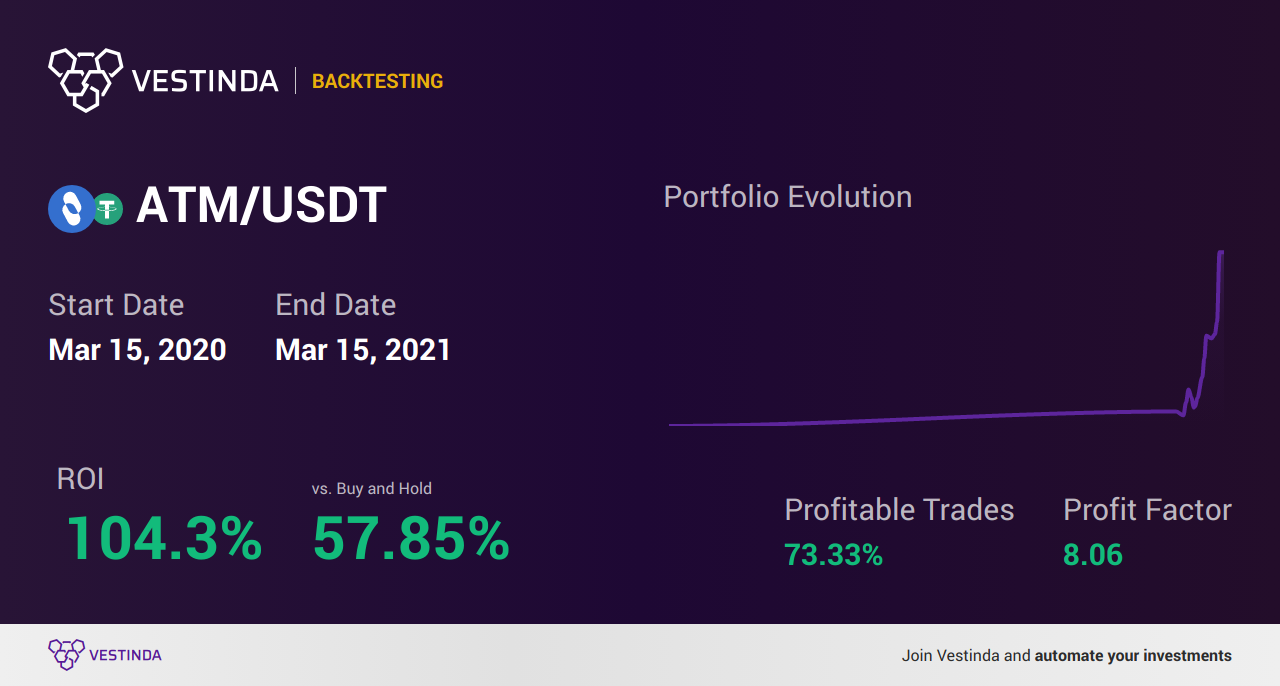Click the vs. Buy and Hold value 57.85%
This screenshot has height=686, width=1280.
click(x=411, y=538)
